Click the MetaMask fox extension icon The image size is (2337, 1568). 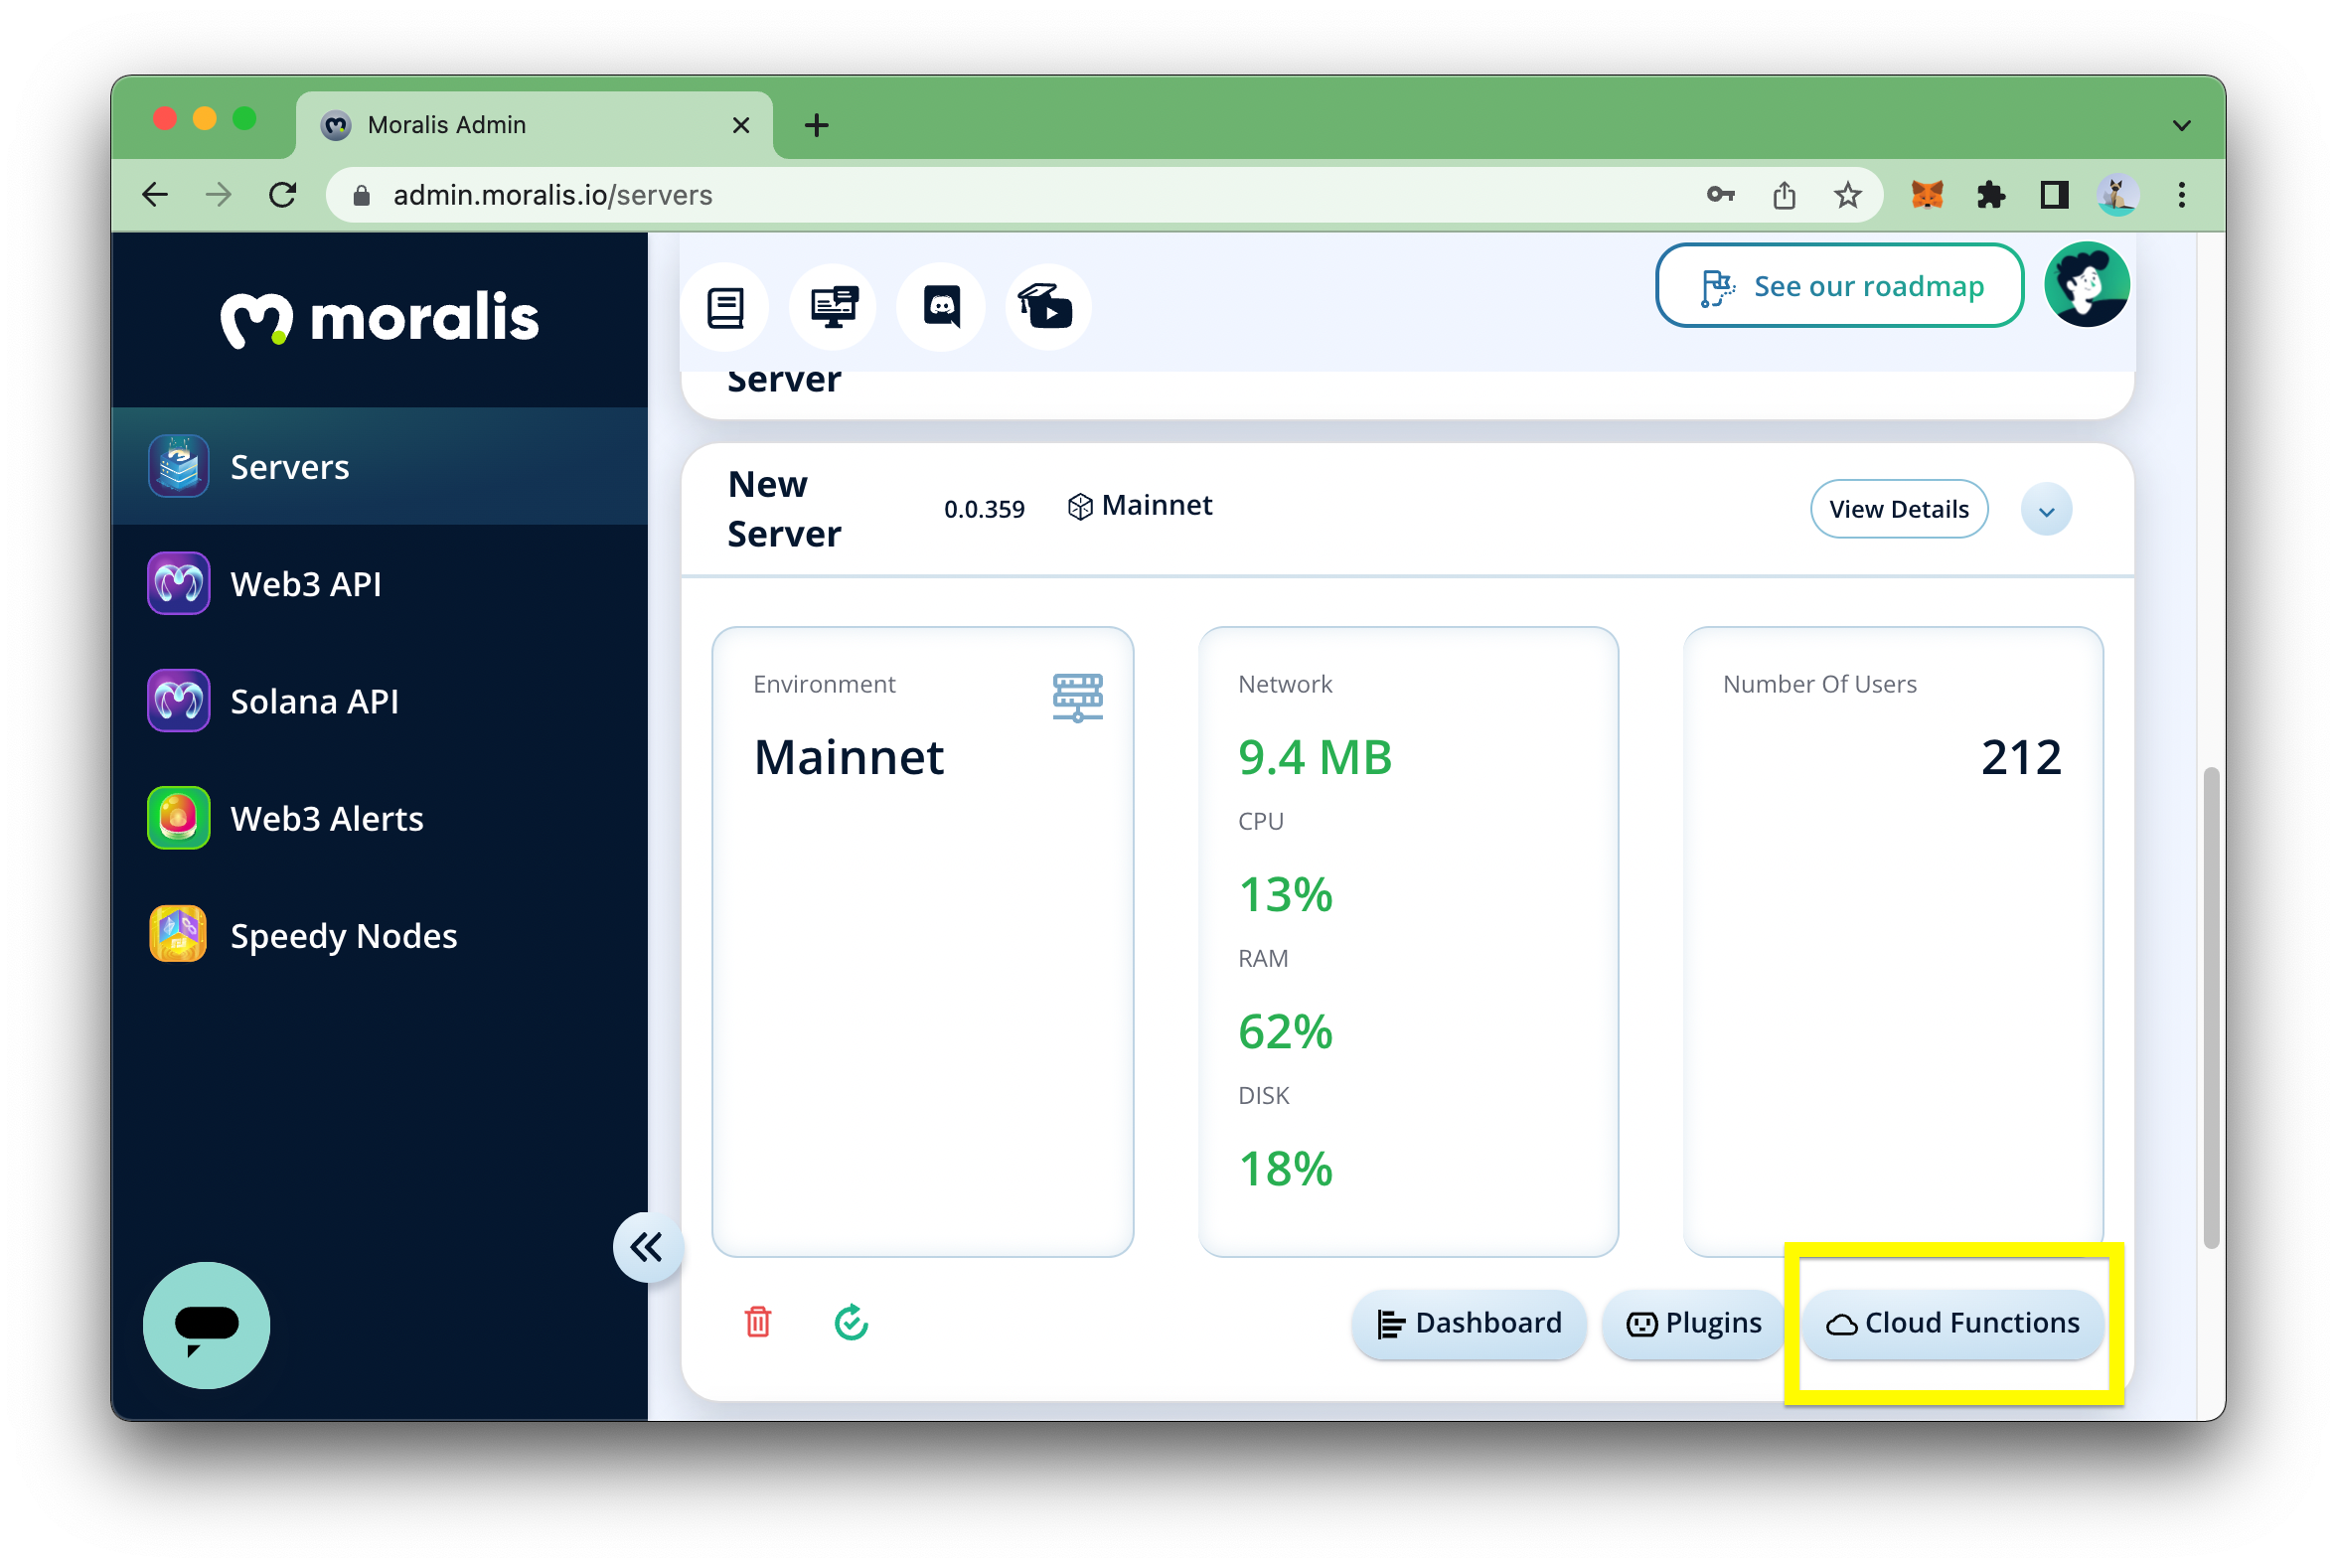click(1927, 194)
